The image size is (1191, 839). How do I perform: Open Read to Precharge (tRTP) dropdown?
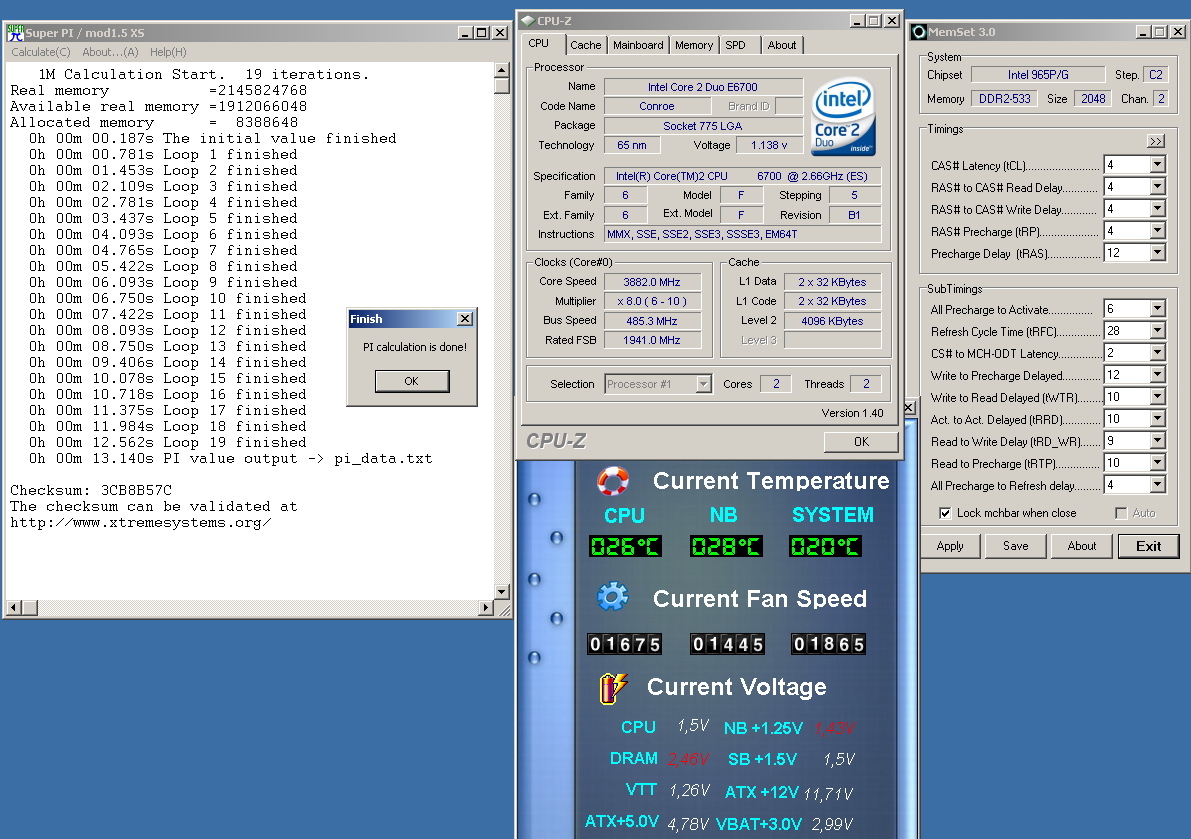click(1157, 463)
